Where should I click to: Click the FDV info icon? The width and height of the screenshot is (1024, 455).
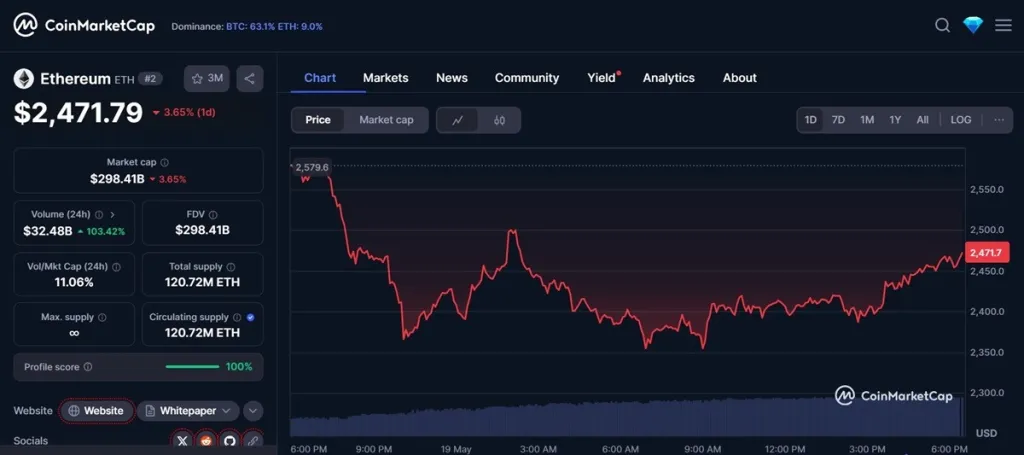click(213, 214)
